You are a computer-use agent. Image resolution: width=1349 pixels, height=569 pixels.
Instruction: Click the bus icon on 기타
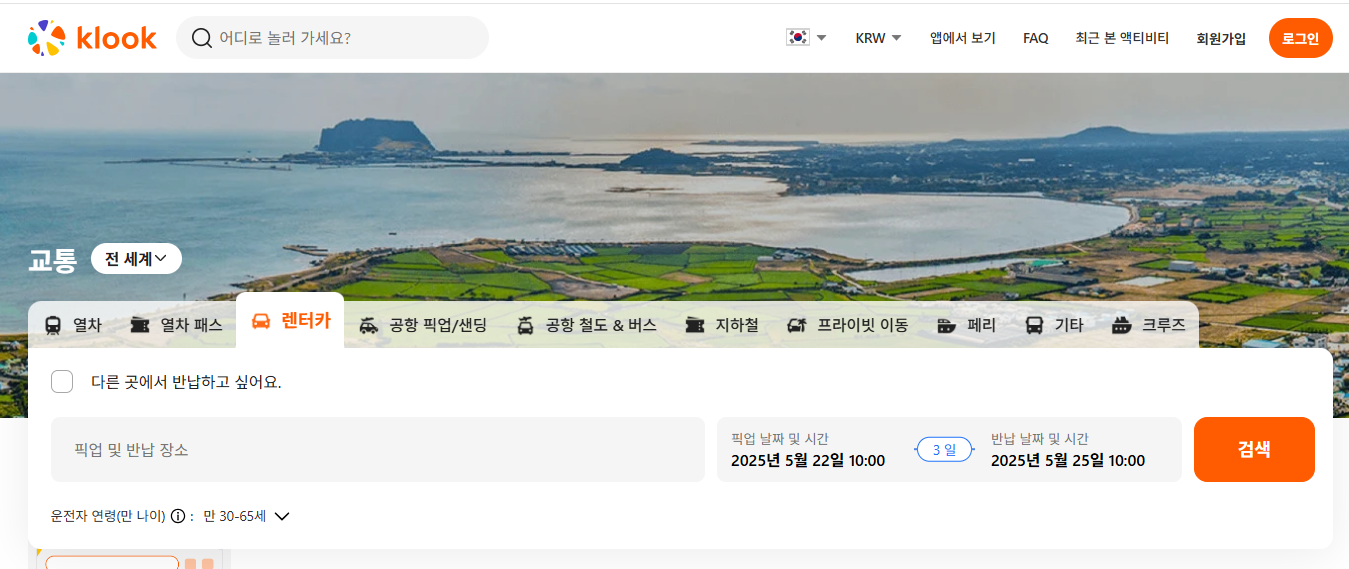pos(1035,325)
